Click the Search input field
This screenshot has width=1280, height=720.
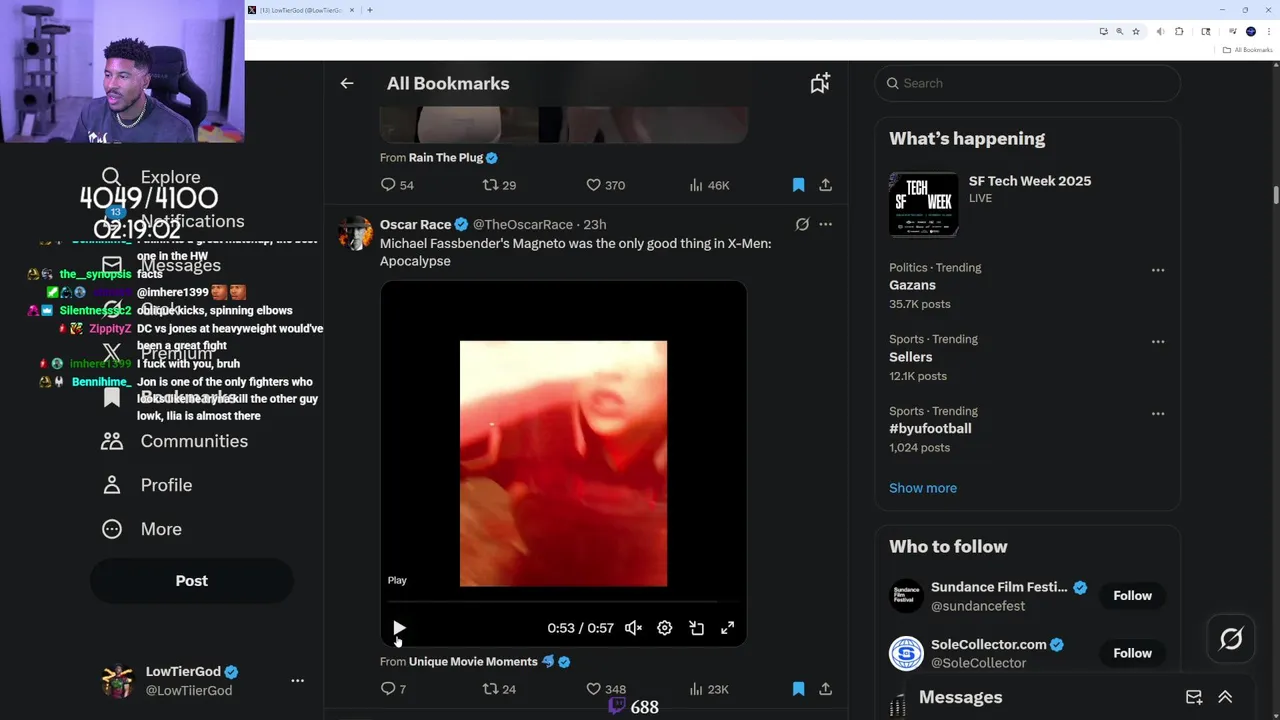tap(1027, 83)
